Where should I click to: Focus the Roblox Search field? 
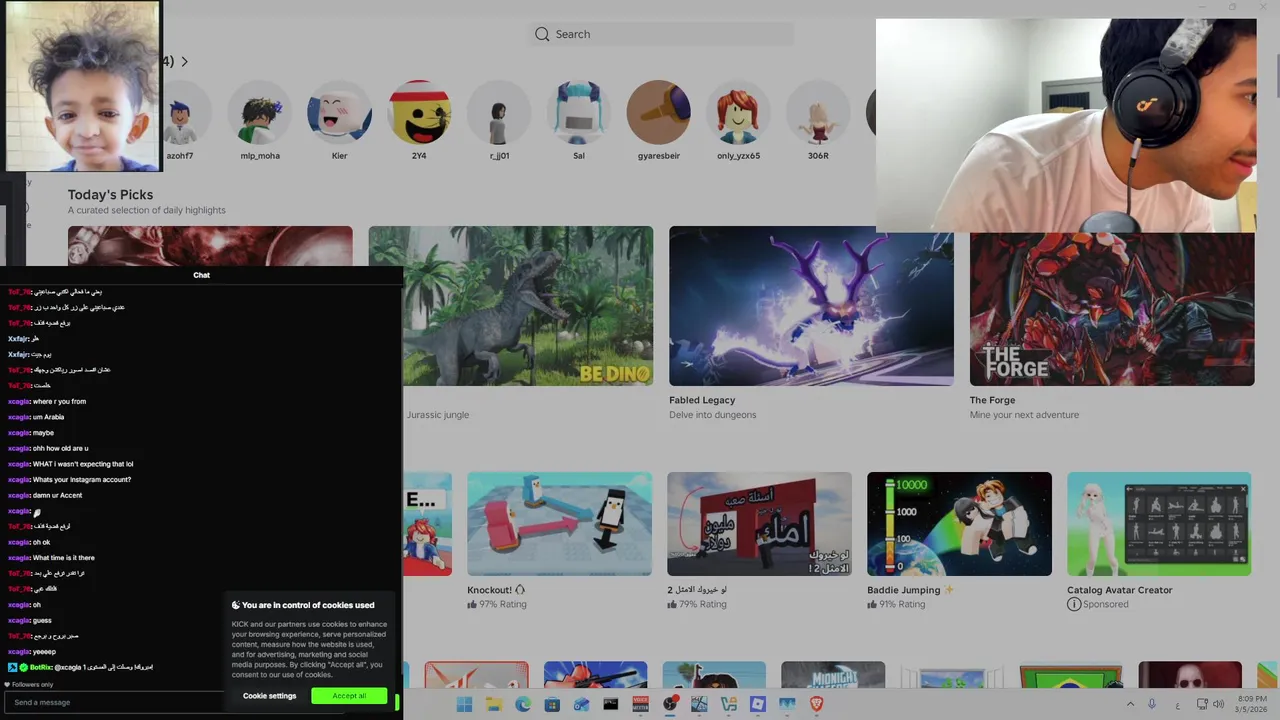click(661, 34)
